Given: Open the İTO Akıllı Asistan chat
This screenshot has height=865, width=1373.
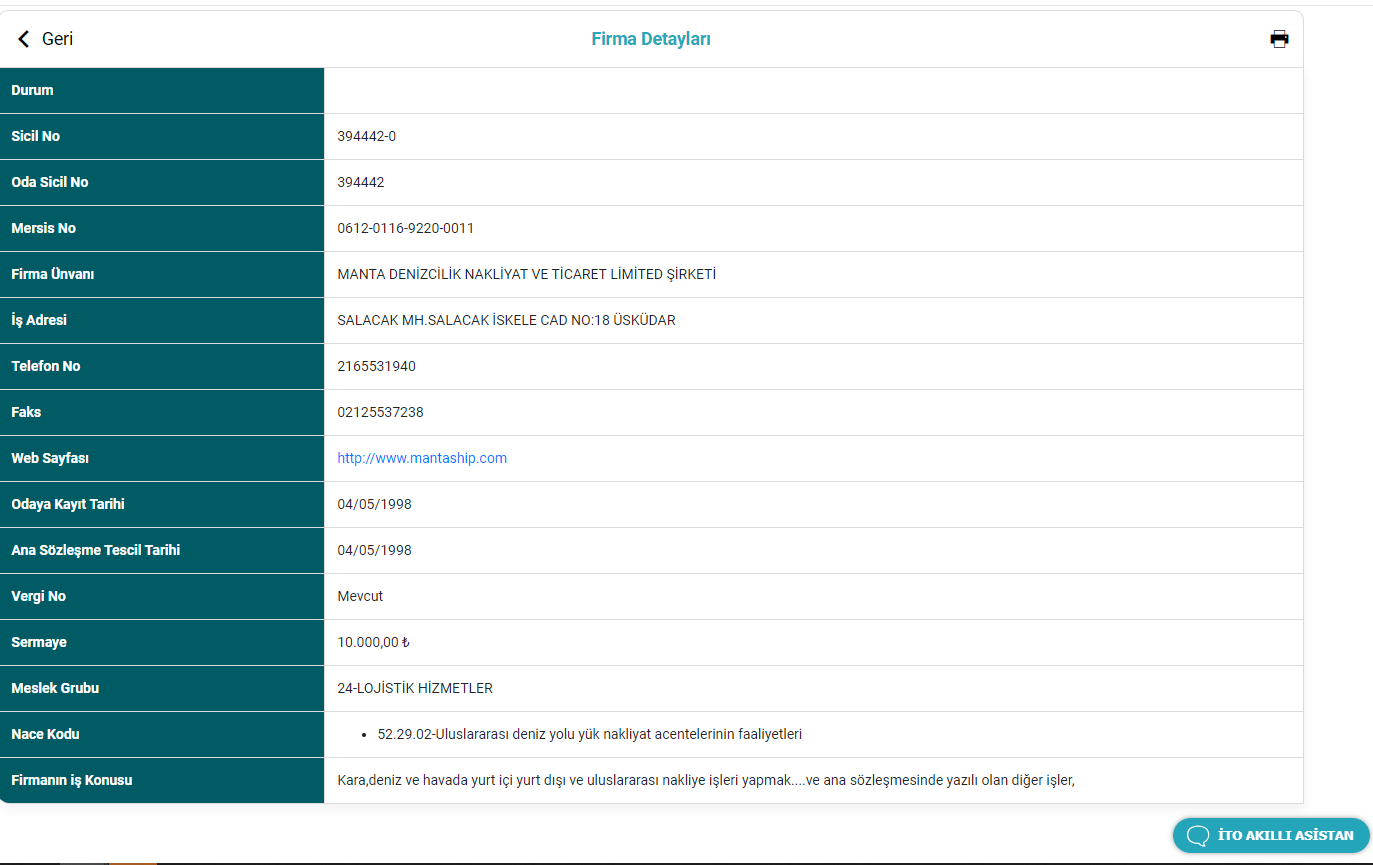Looking at the screenshot, I should pyautogui.click(x=1271, y=835).
